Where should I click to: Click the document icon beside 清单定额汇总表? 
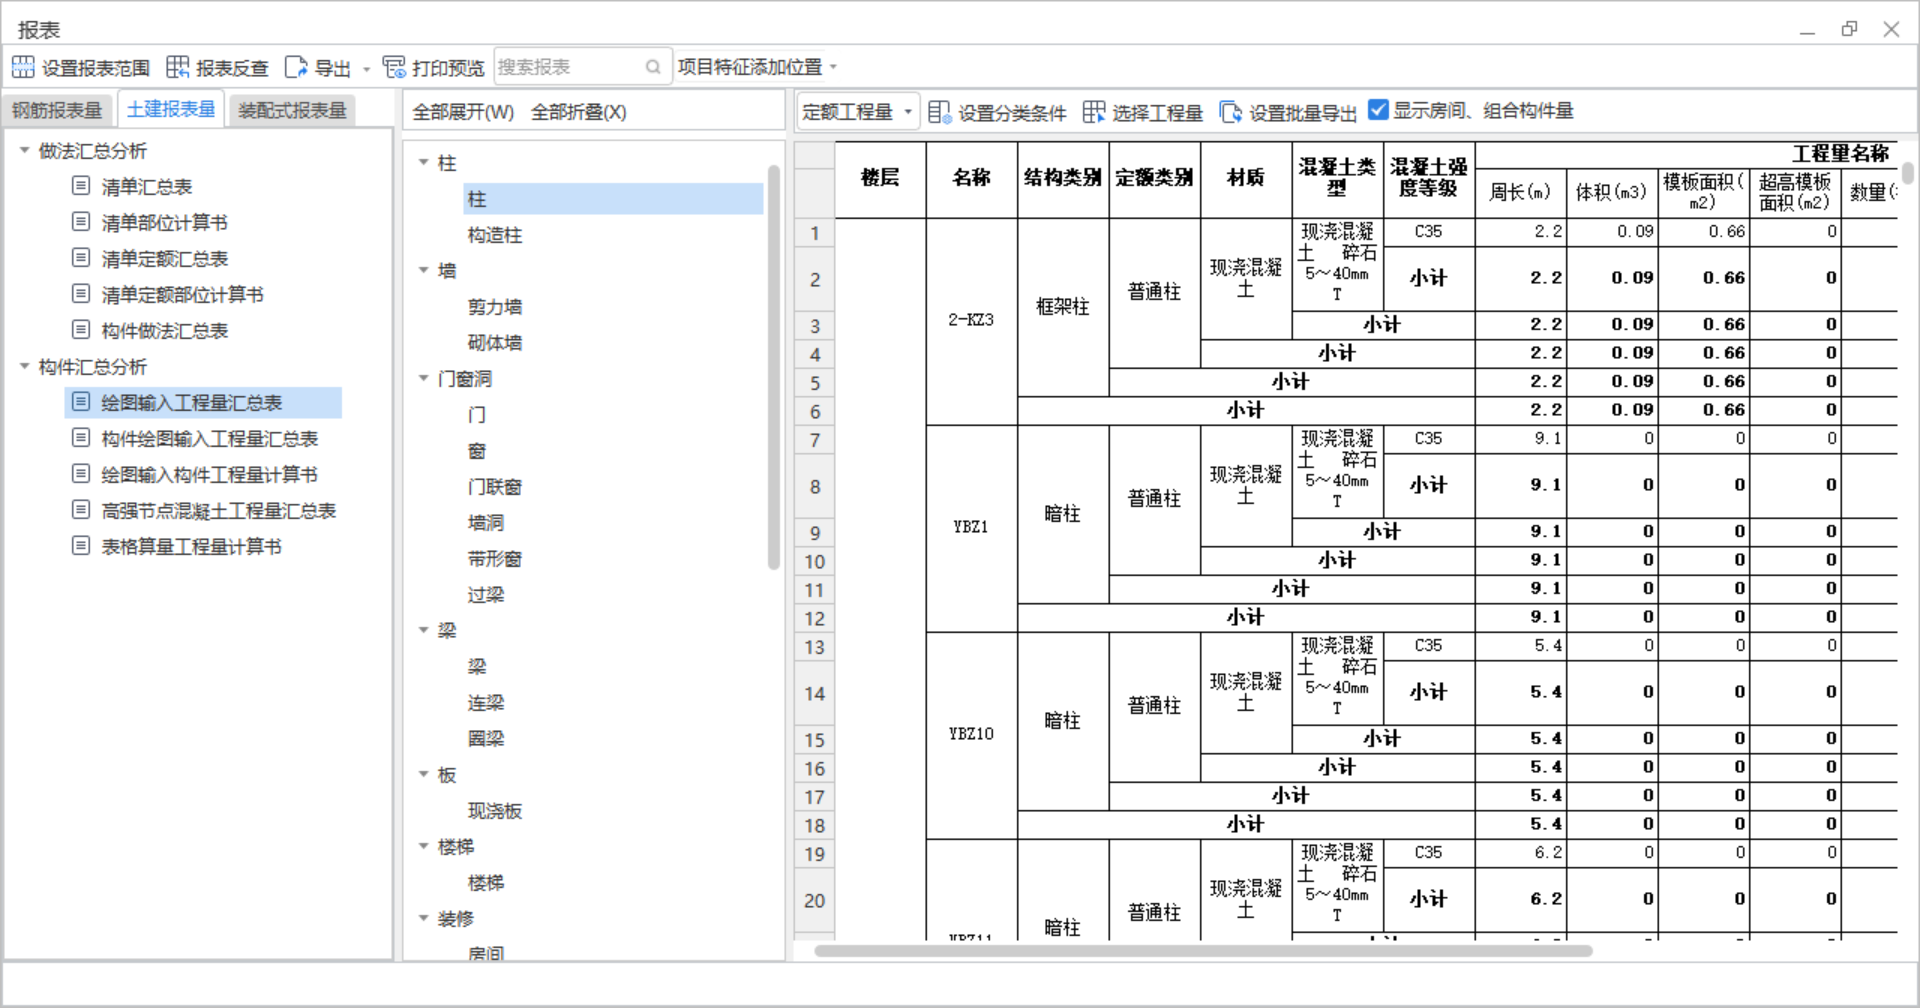(81, 258)
